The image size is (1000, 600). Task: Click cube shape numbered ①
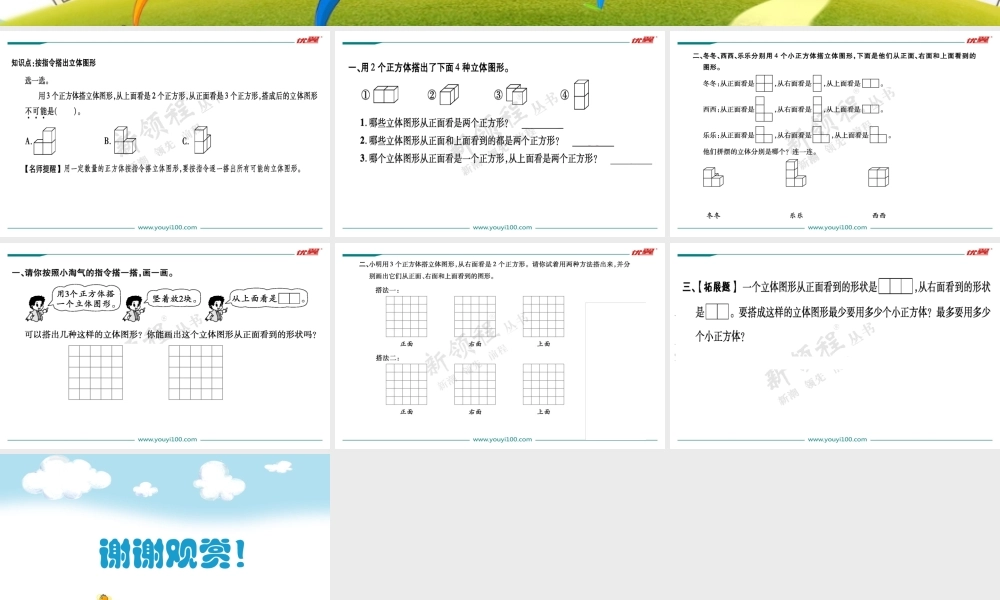click(385, 95)
